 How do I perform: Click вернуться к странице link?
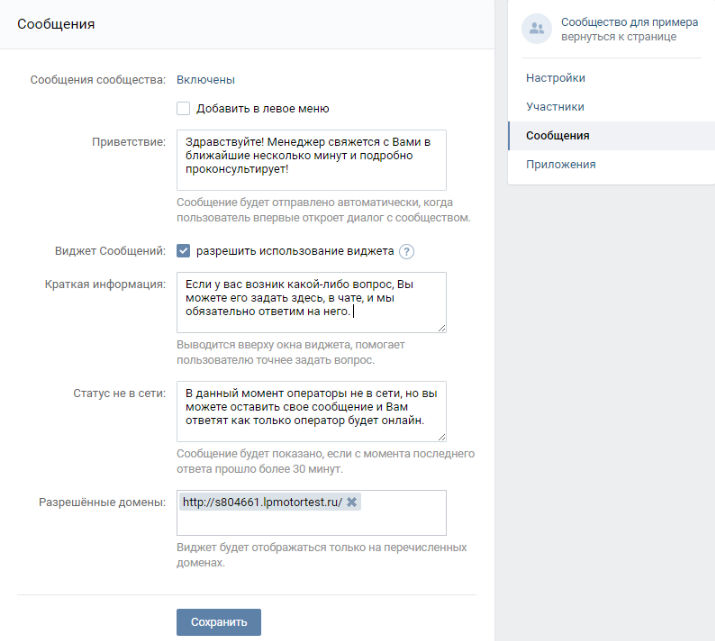click(x=618, y=36)
